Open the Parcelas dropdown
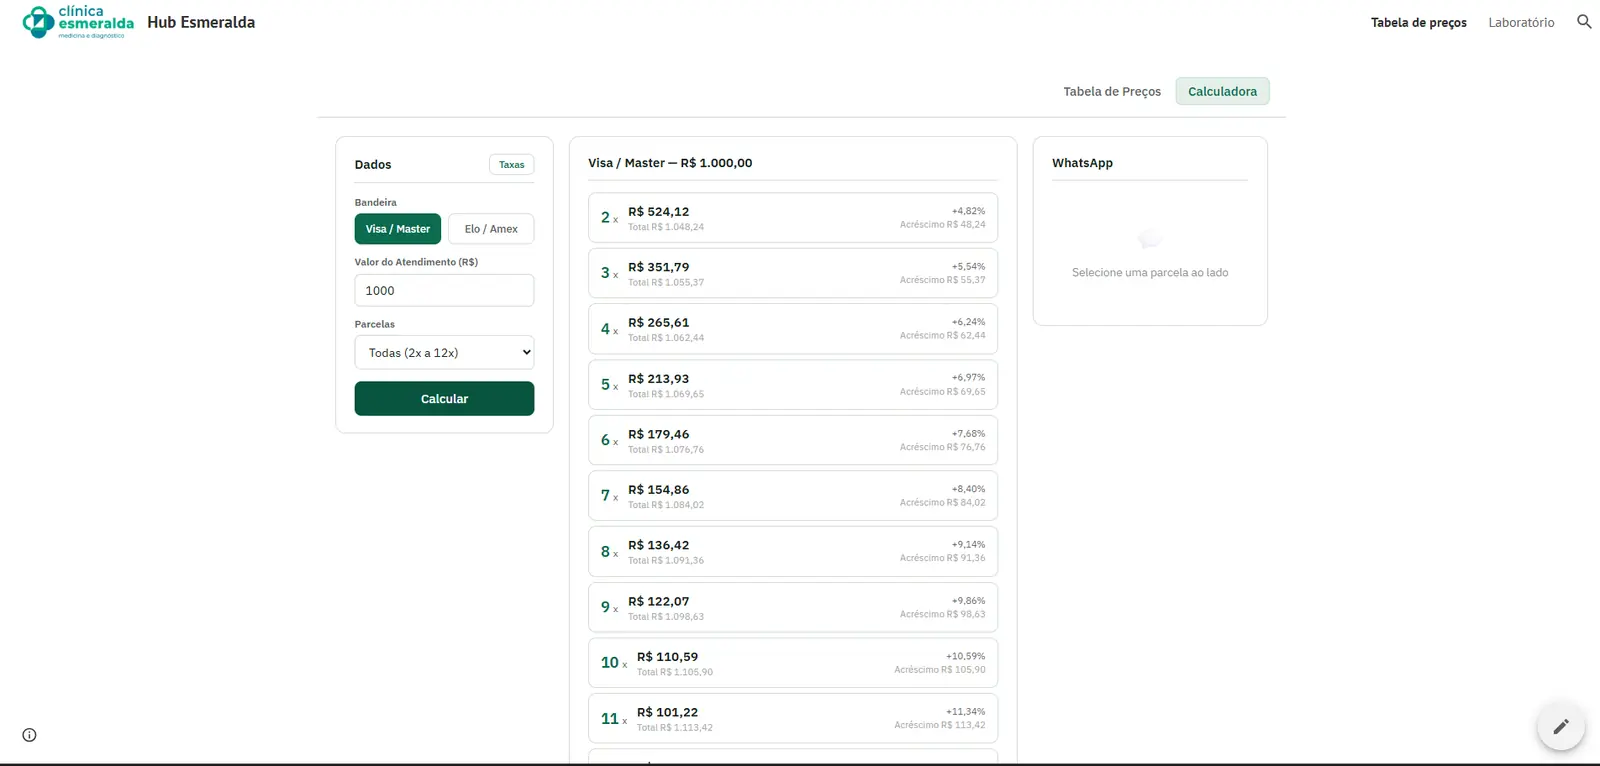1600x766 pixels. (x=444, y=353)
